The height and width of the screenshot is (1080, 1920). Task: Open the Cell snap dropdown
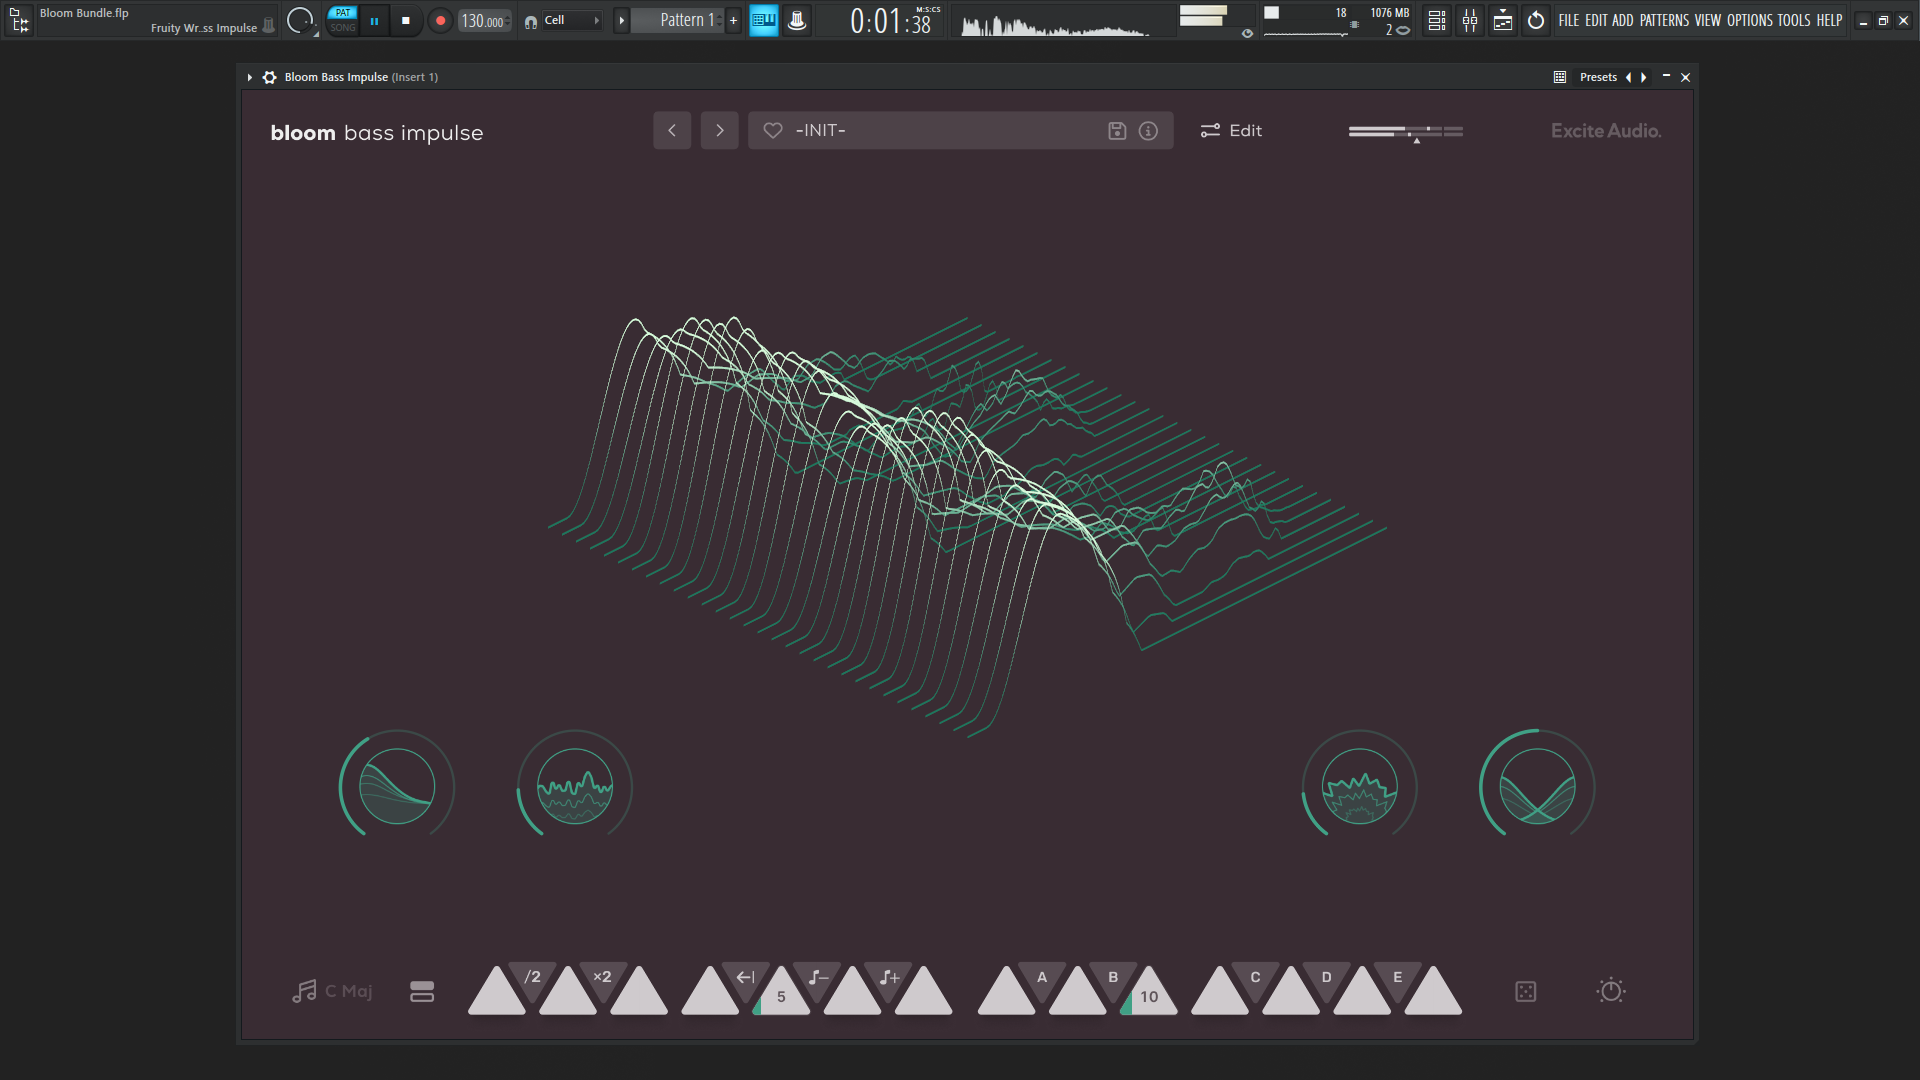[x=570, y=20]
